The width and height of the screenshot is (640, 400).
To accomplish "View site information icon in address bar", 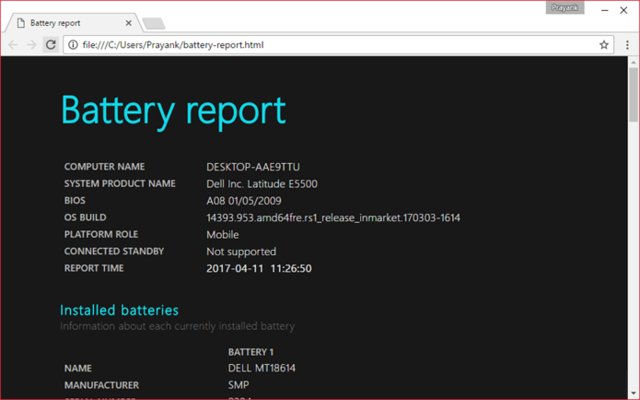I will 74,45.
